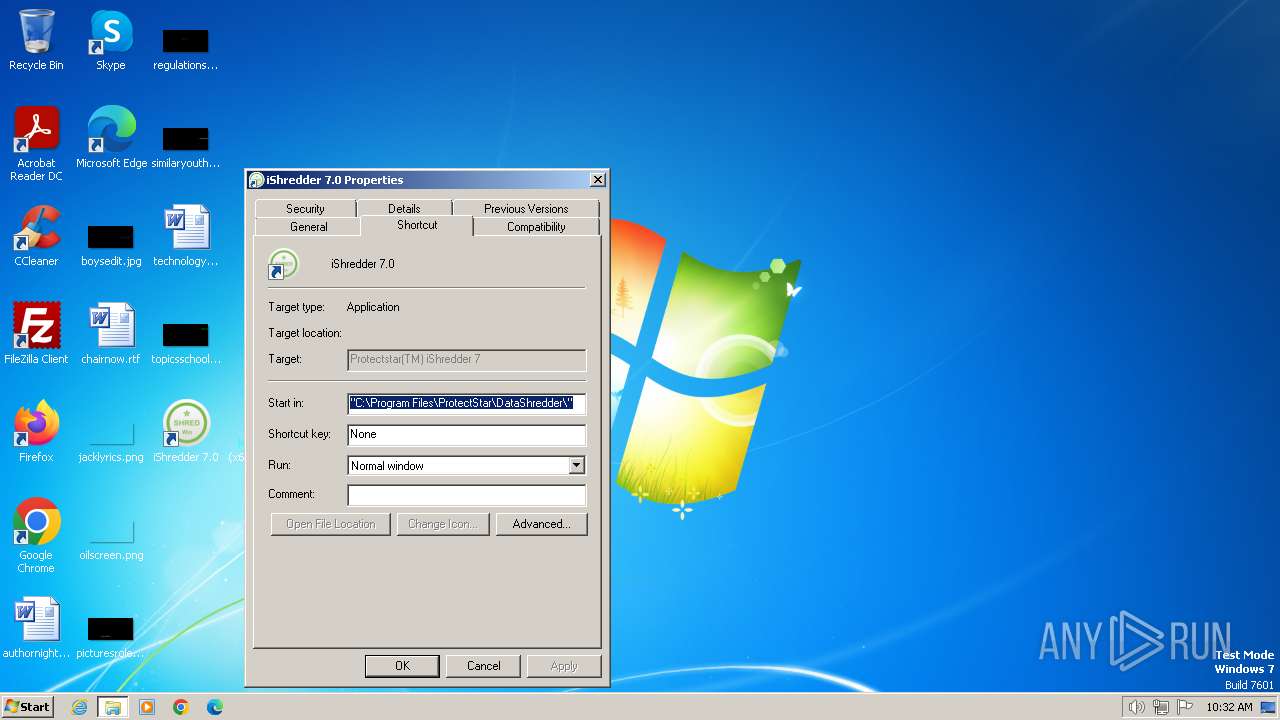Click the OK button
The width and height of the screenshot is (1280, 720).
[402, 666]
